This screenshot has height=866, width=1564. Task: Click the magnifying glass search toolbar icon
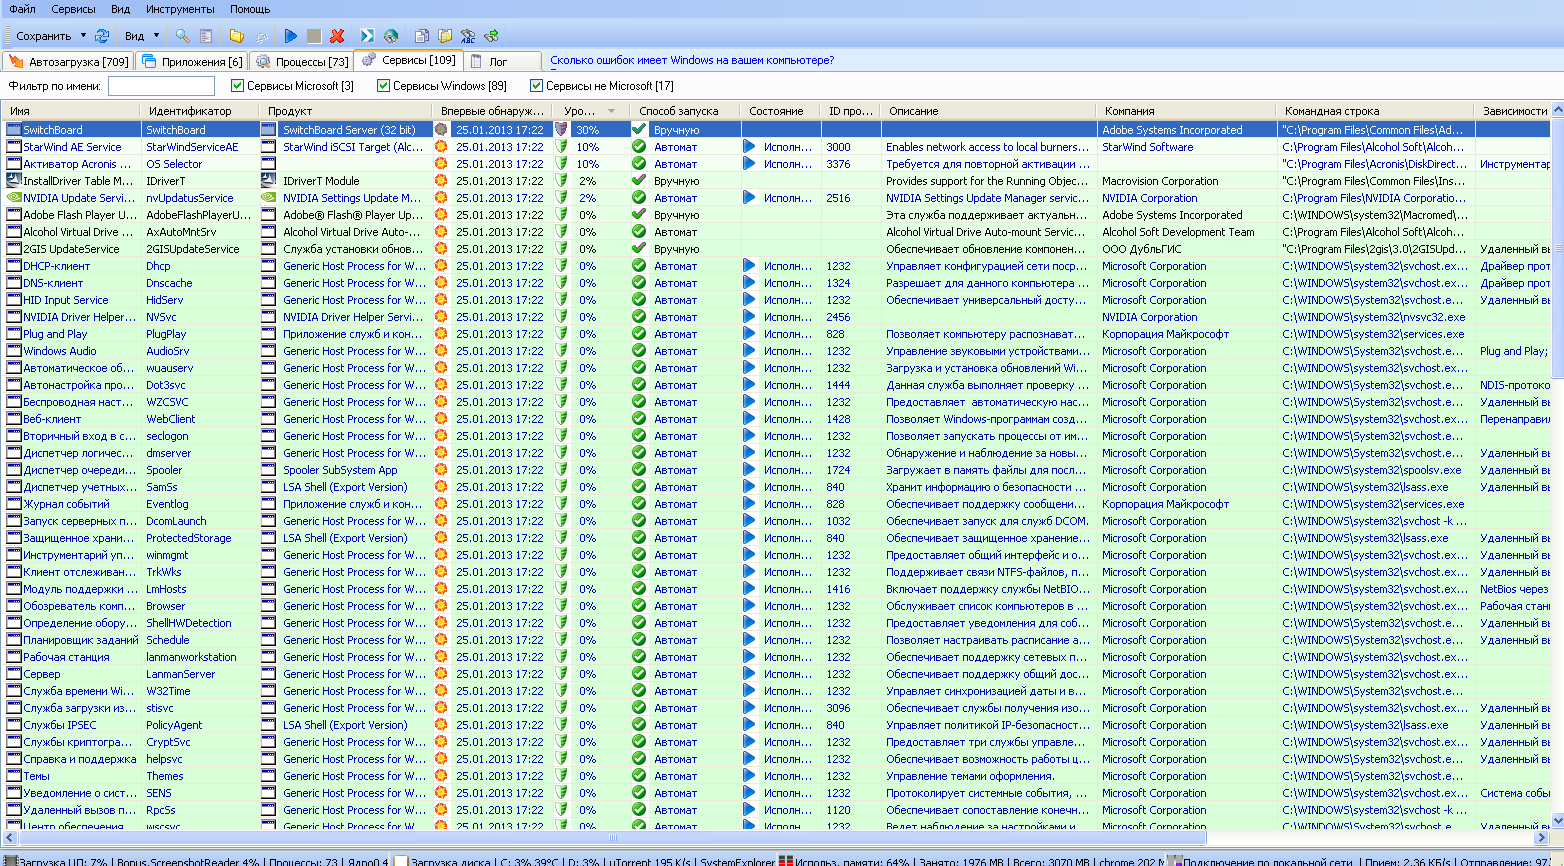182,36
